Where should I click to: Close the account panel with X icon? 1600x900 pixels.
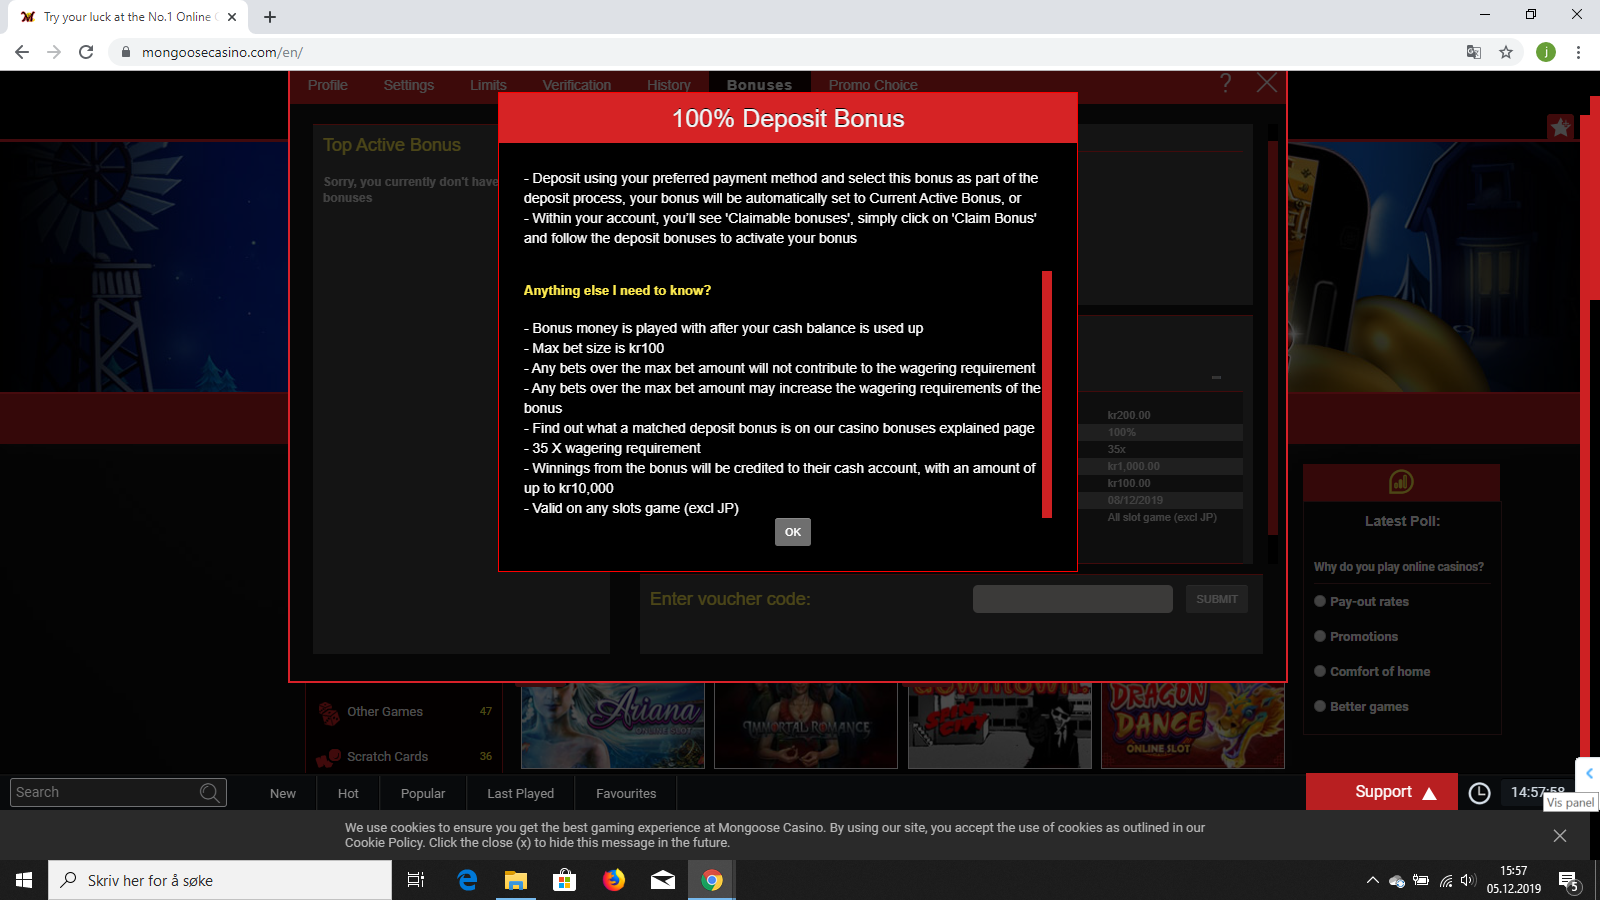pos(1267,83)
